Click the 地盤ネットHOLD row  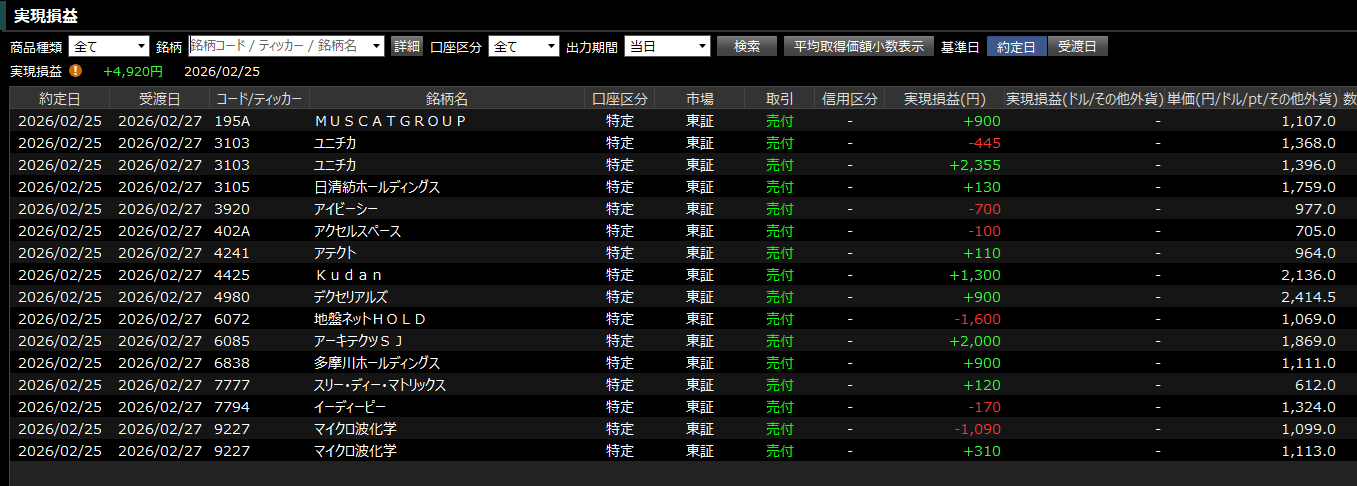pyautogui.click(x=370, y=319)
